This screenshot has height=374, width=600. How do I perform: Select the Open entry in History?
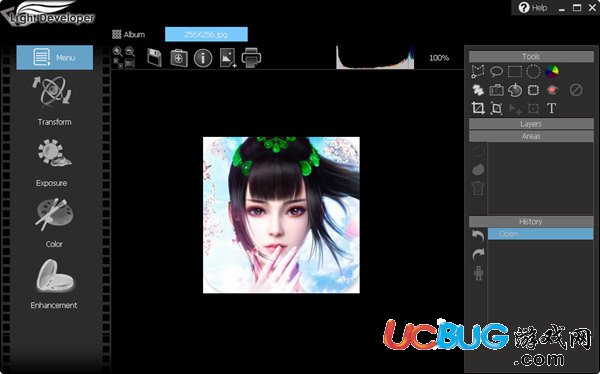(541, 234)
